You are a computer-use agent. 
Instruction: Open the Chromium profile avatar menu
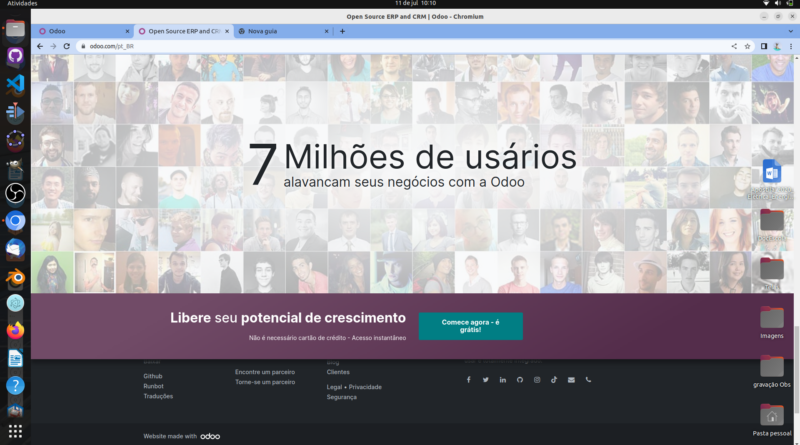coord(777,46)
